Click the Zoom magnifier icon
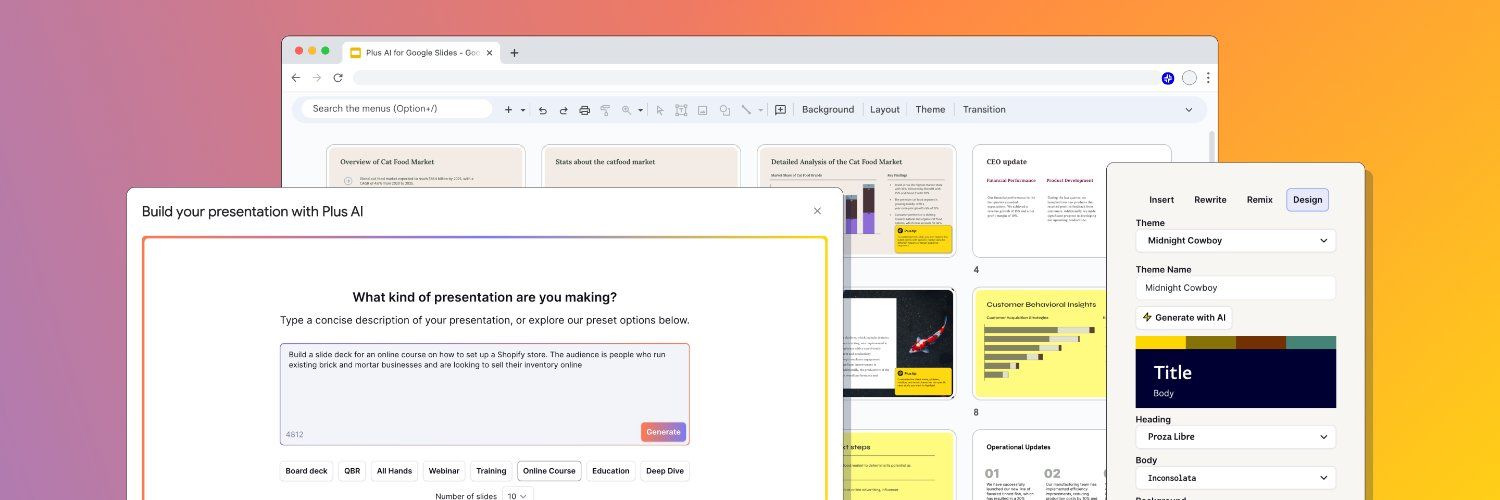1500x500 pixels. [x=627, y=110]
